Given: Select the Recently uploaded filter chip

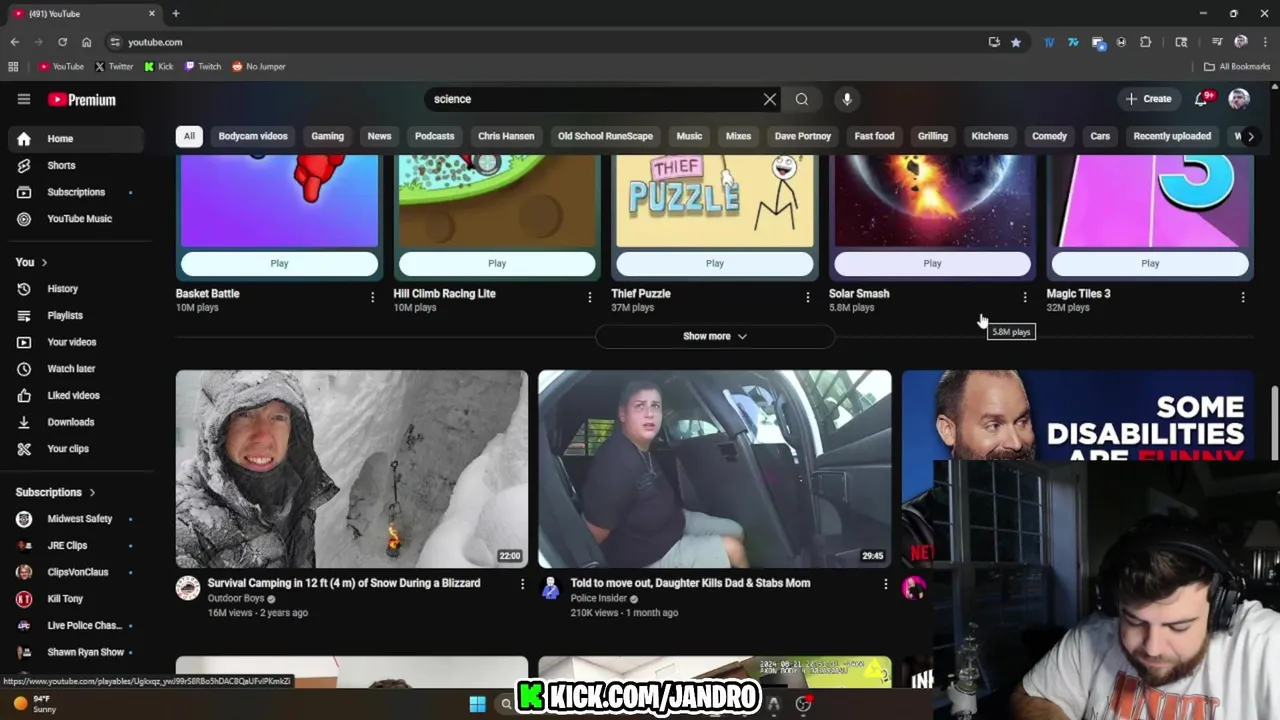Looking at the screenshot, I should [1172, 136].
